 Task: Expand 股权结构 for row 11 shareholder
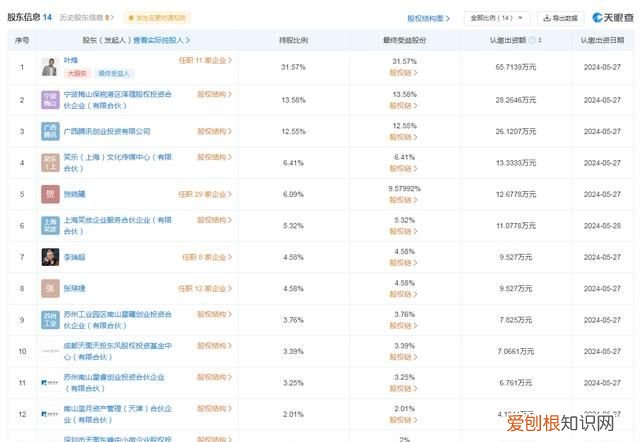pos(214,377)
